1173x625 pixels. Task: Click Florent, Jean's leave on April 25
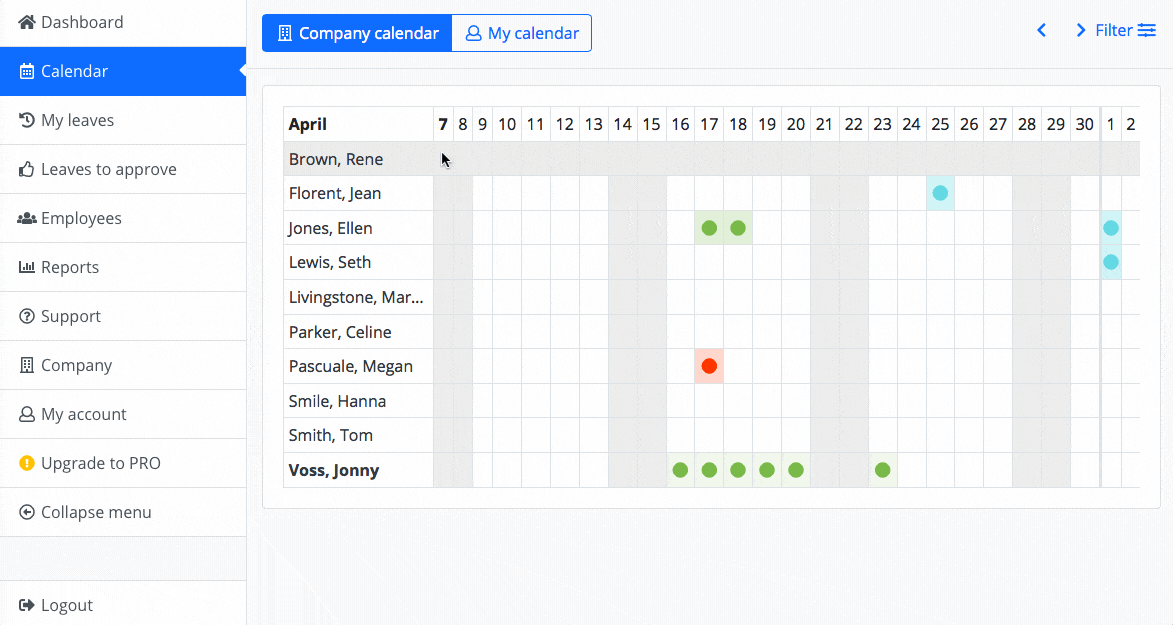940,193
